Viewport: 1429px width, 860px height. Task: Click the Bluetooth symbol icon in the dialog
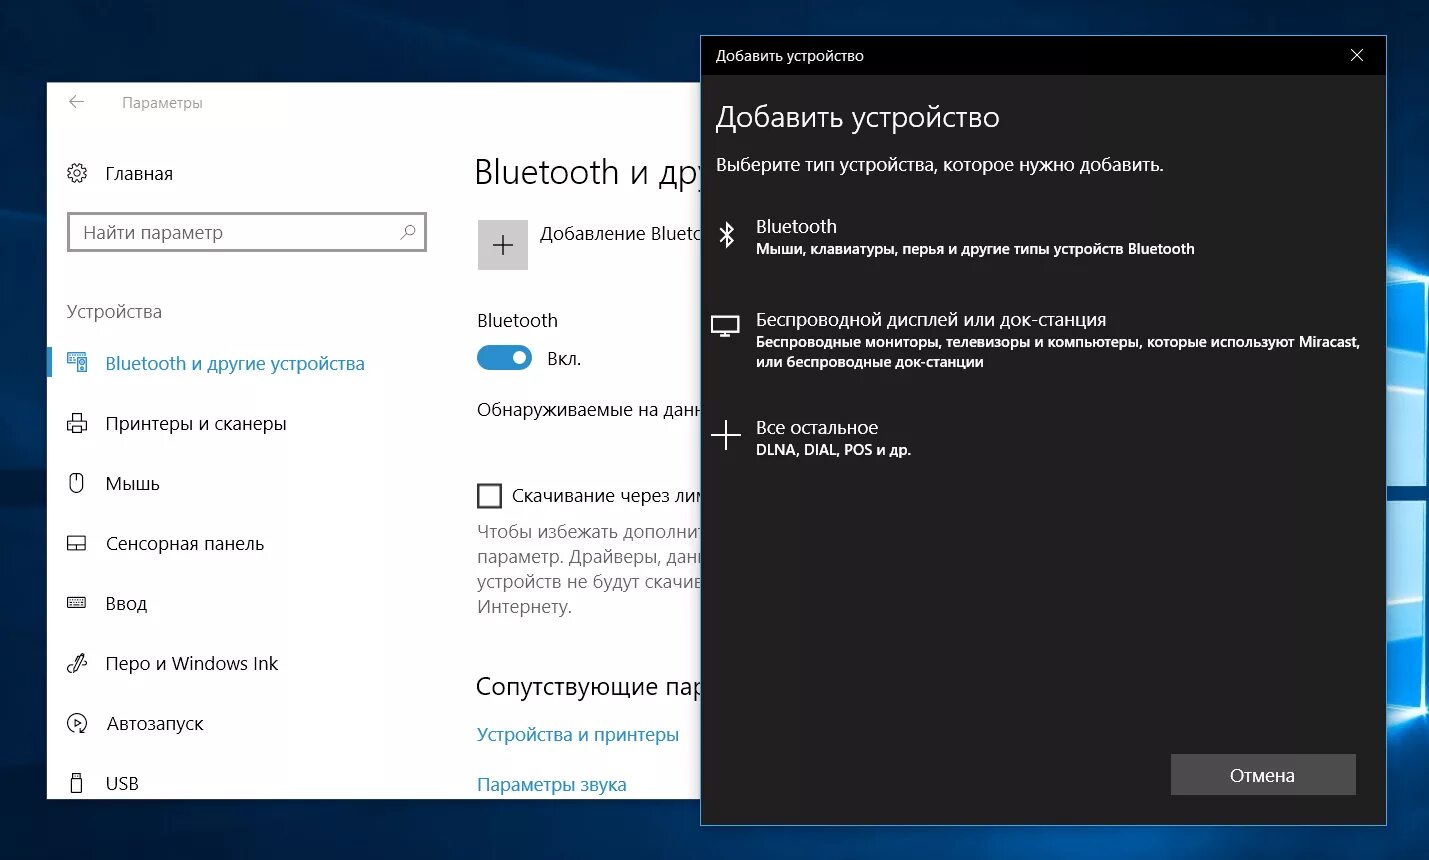tap(727, 235)
